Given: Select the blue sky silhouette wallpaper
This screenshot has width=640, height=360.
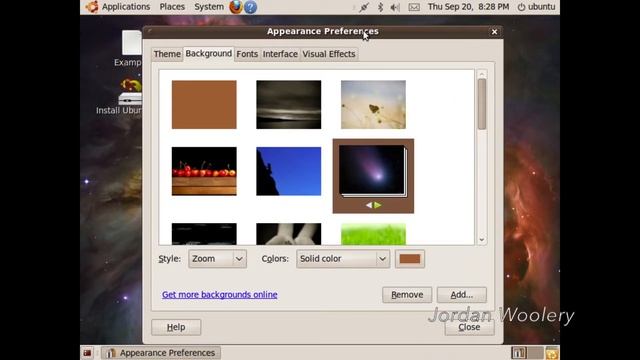Looking at the screenshot, I should coord(289,171).
